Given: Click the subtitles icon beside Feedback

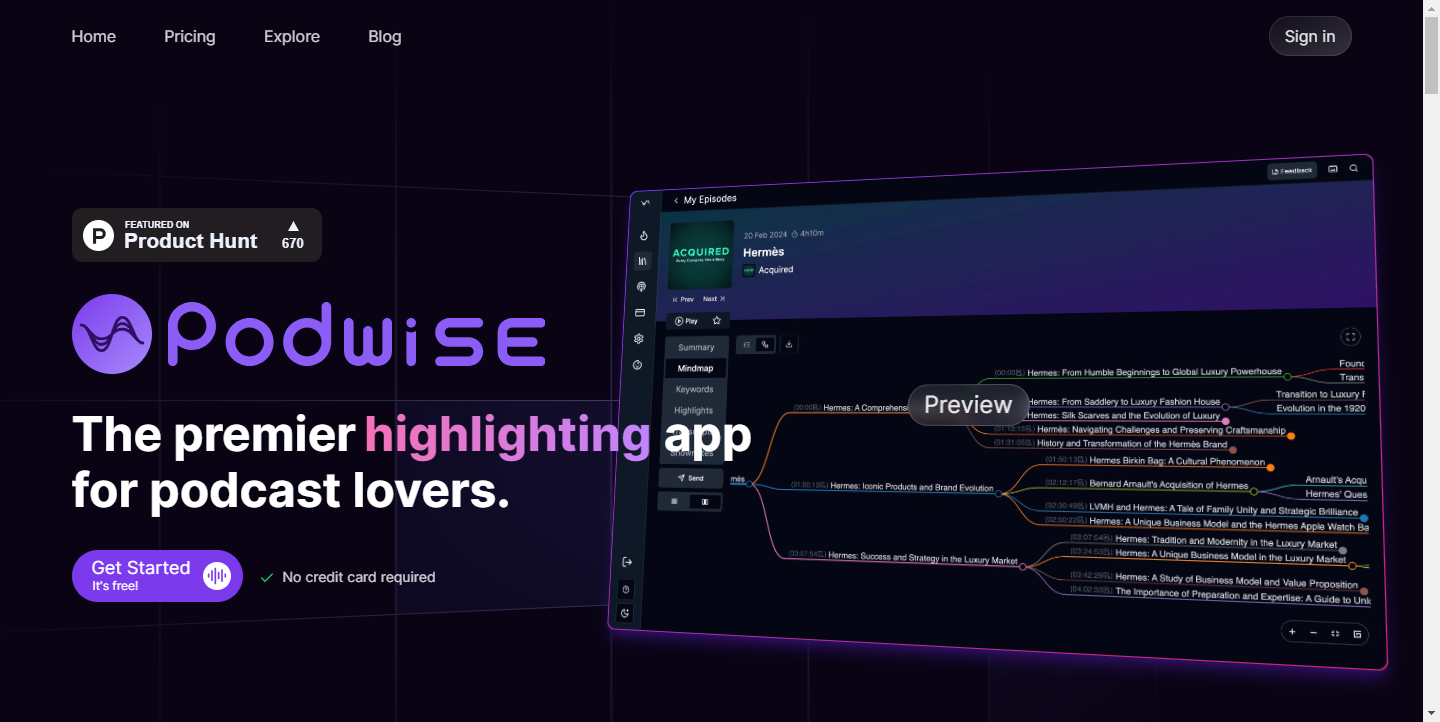Looking at the screenshot, I should tap(1333, 169).
